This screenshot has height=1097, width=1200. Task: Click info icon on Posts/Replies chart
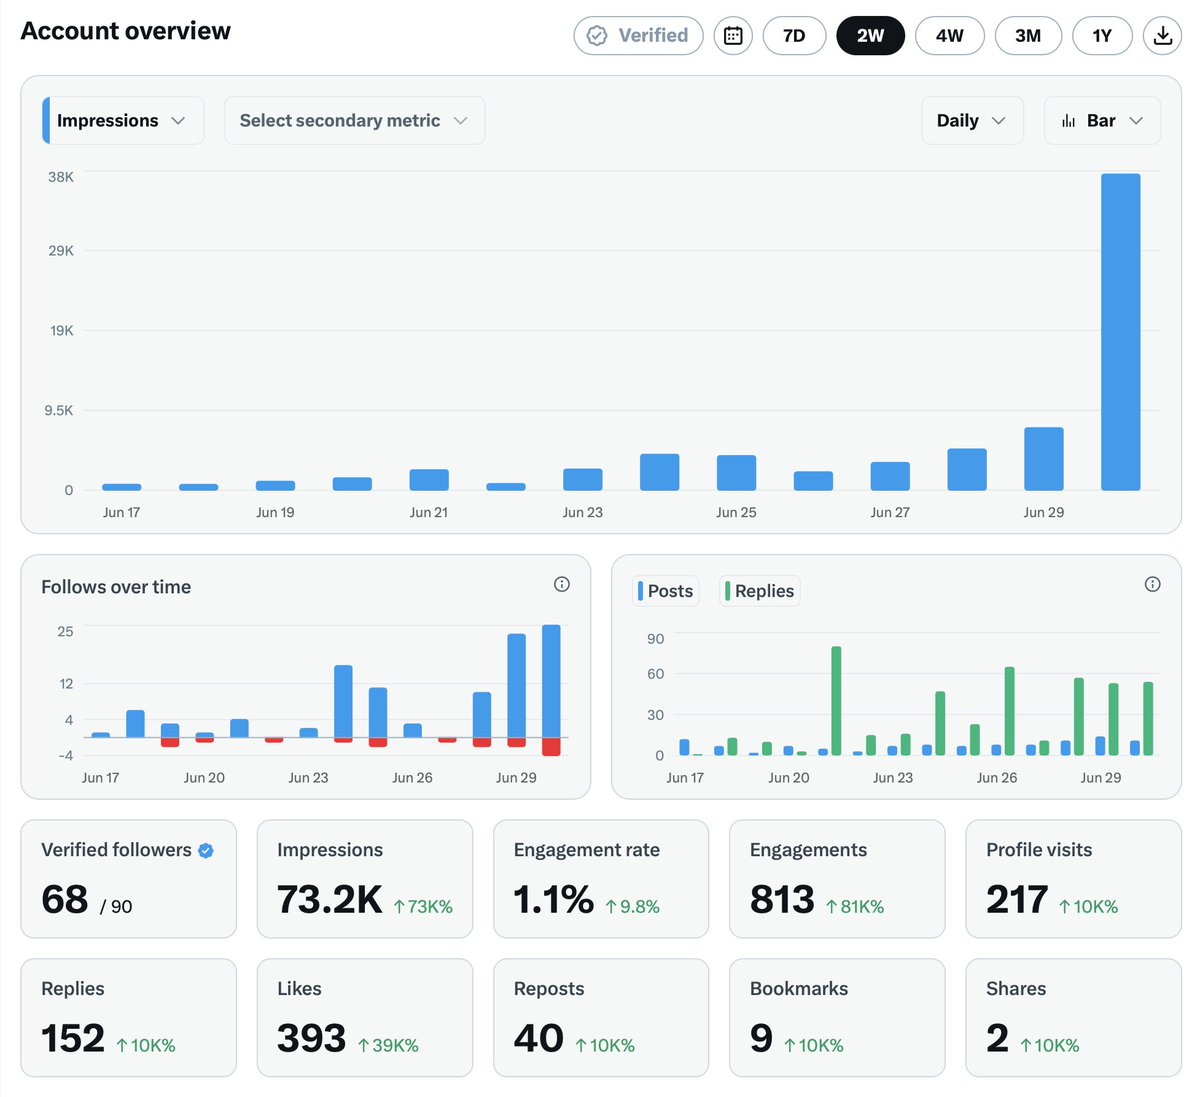pyautogui.click(x=1153, y=584)
